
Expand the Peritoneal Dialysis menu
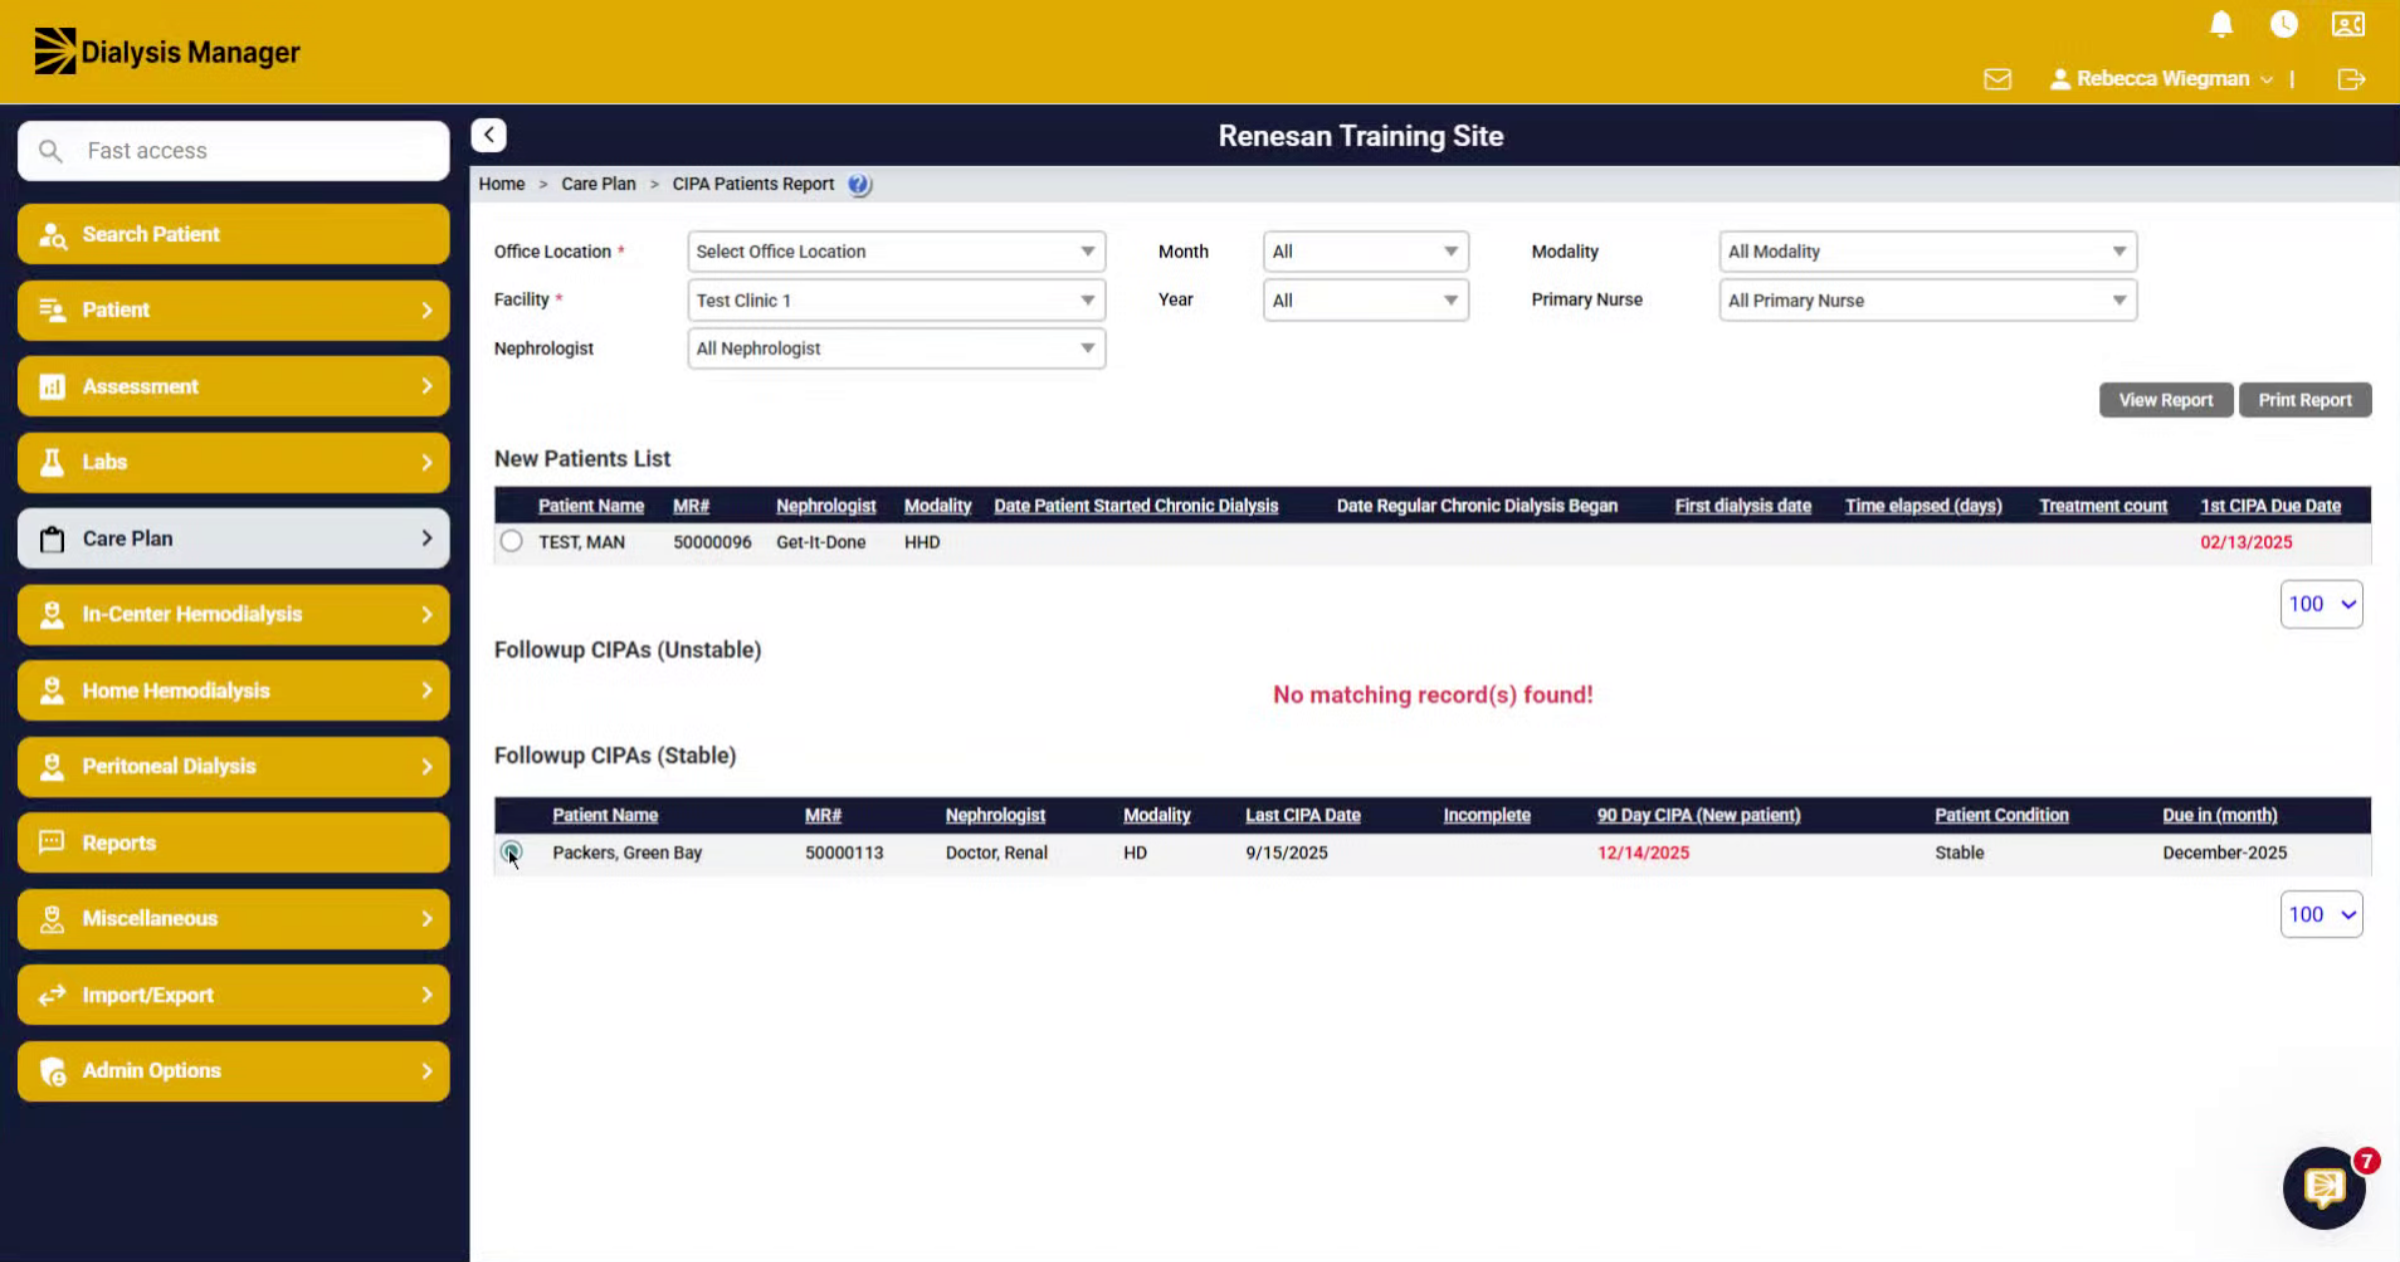click(x=233, y=766)
